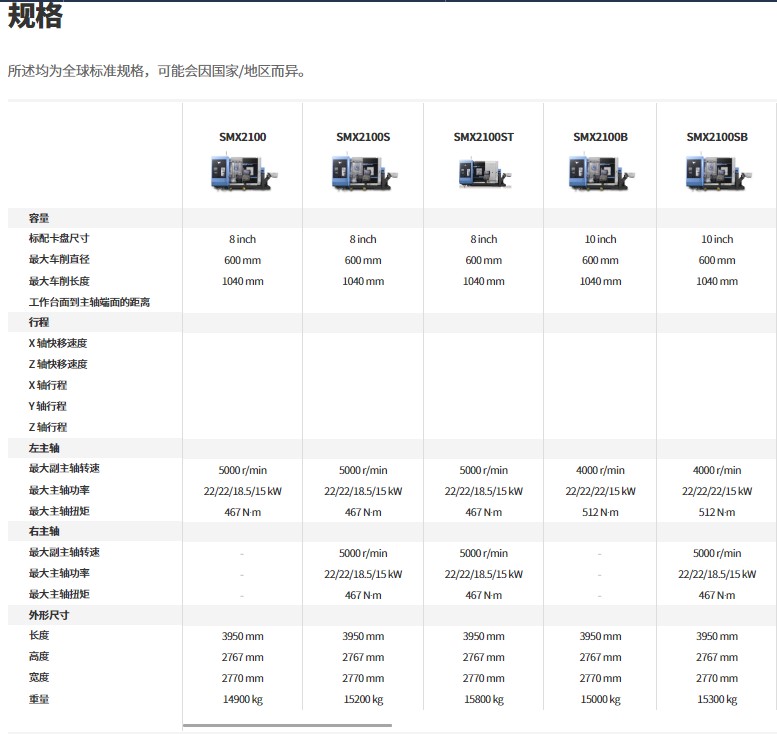
Task: Click 15200 kg weight for SMX2100S
Action: pos(363,699)
